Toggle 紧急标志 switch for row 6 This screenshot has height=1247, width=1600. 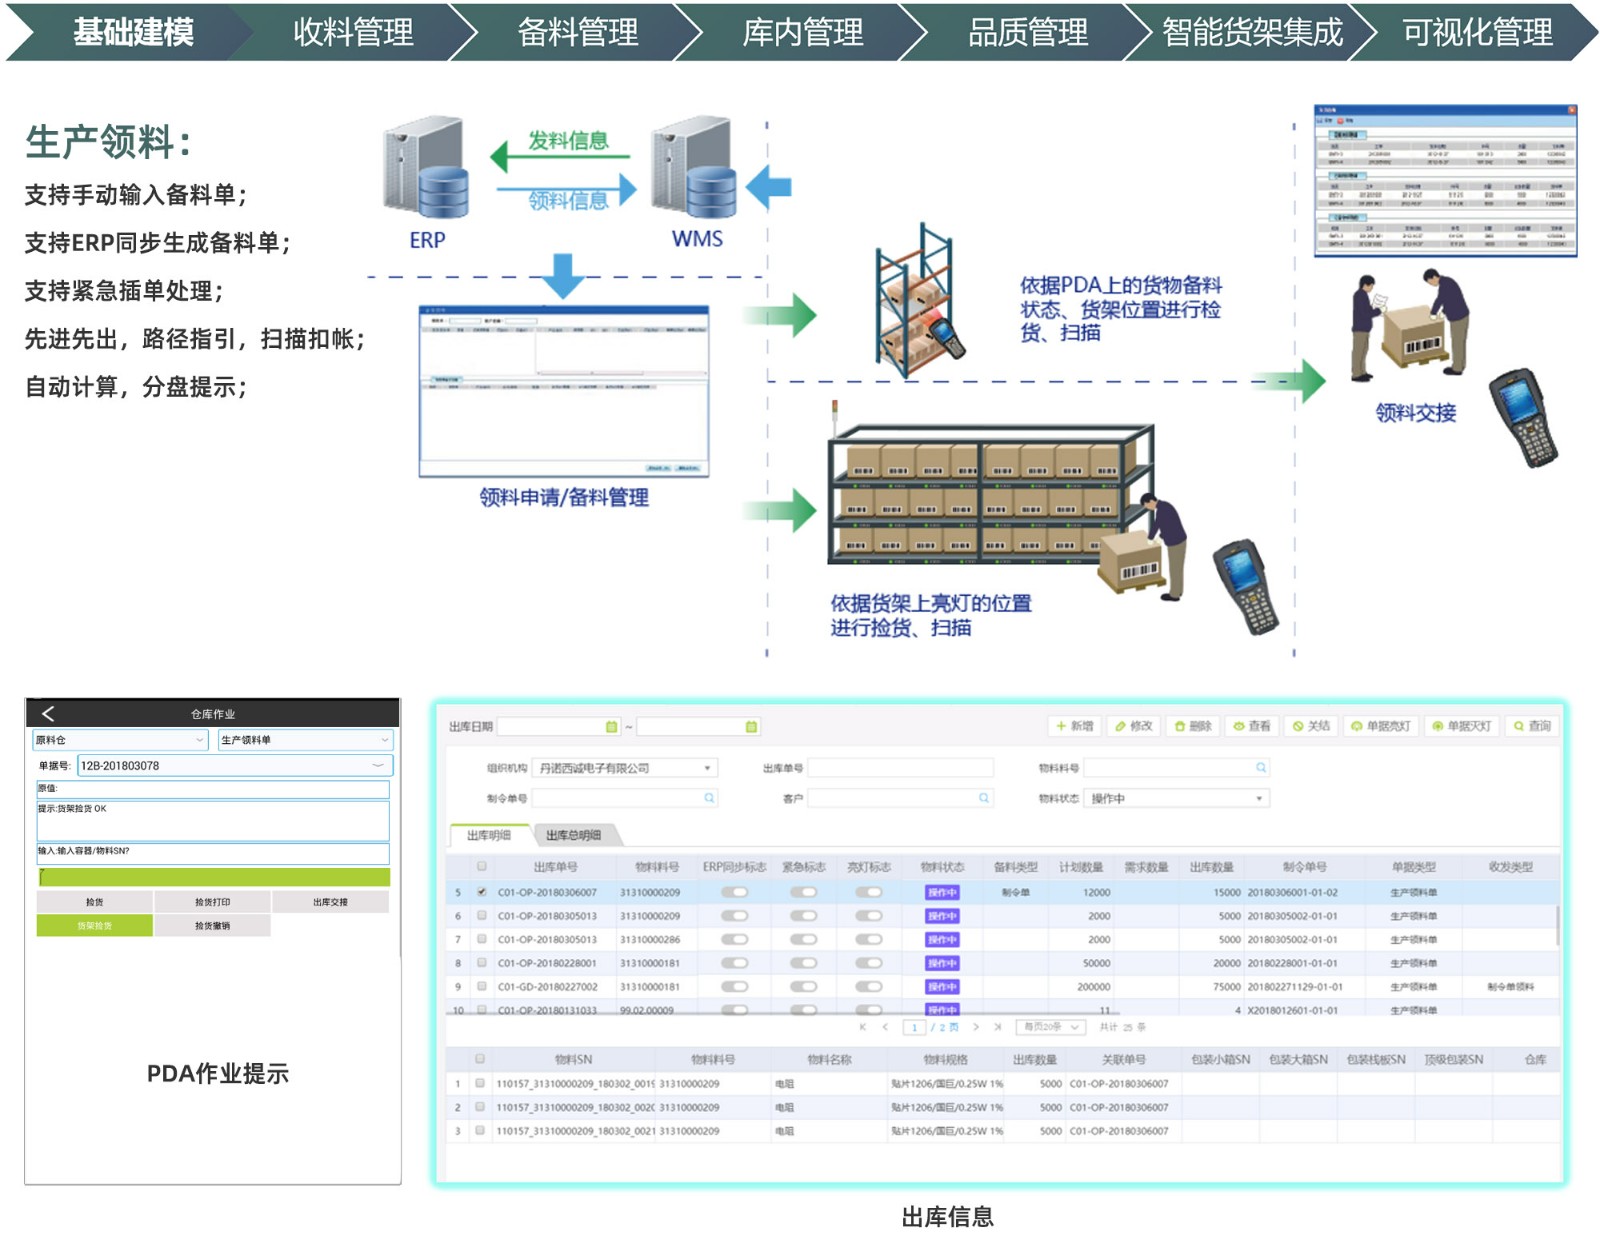803,916
